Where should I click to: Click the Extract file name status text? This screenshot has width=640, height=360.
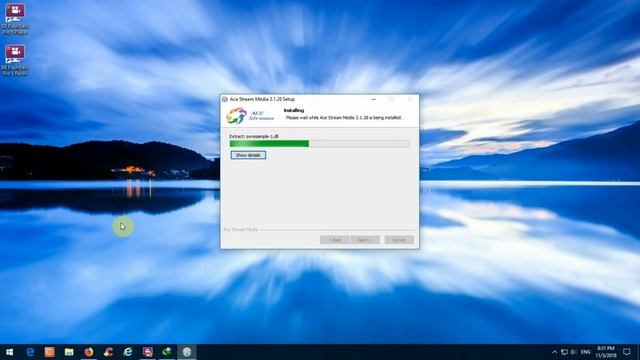[254, 136]
